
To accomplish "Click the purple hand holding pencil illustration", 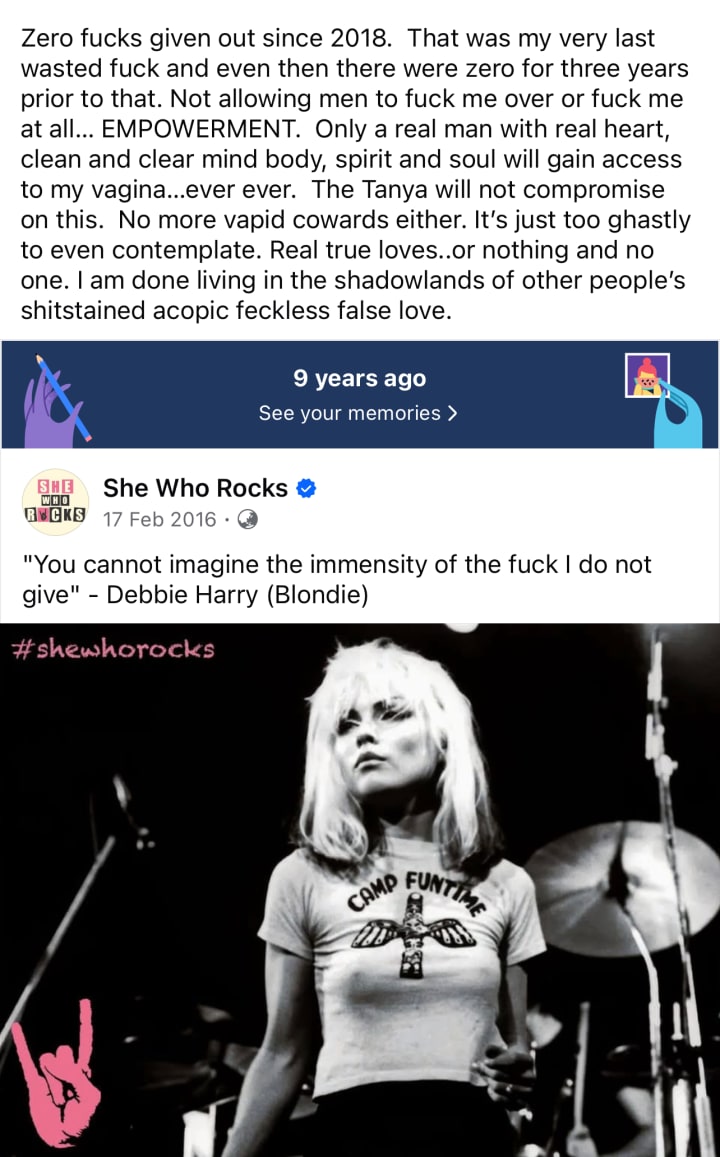I will click(49, 406).
